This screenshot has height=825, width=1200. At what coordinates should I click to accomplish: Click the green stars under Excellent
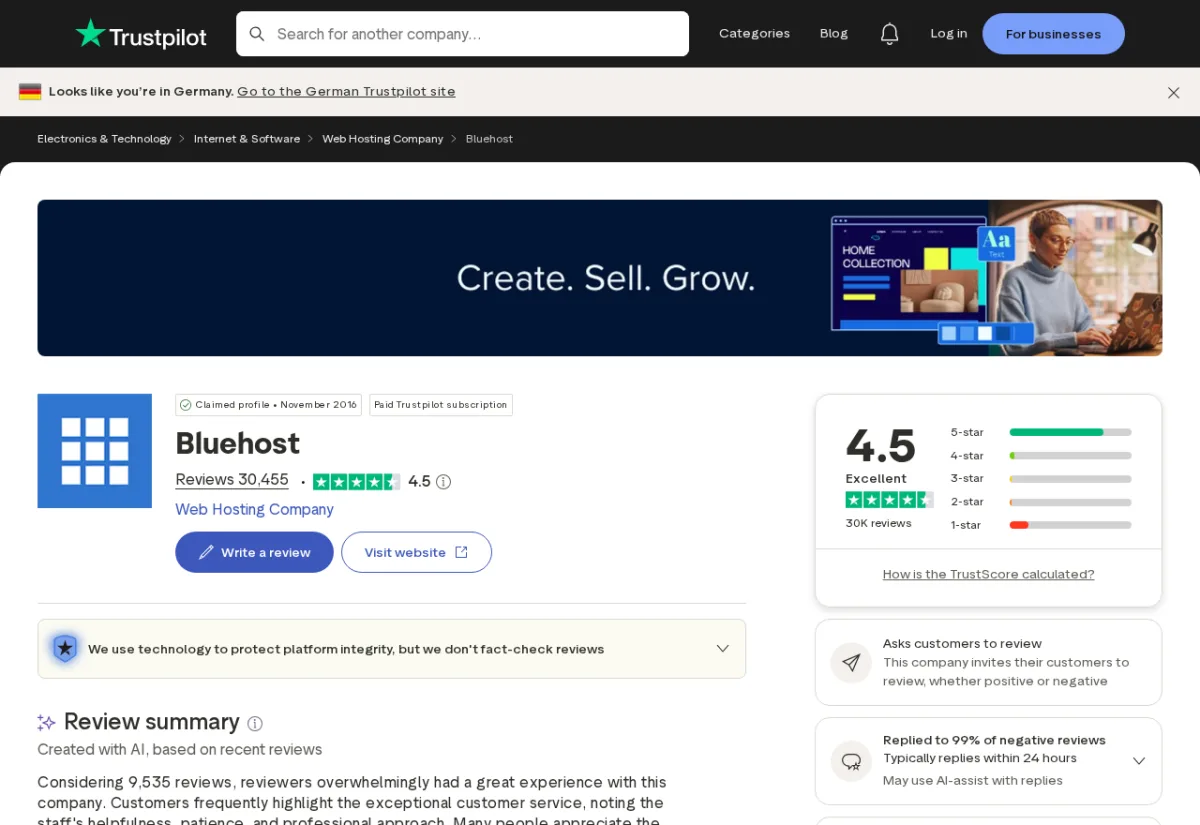tap(889, 500)
